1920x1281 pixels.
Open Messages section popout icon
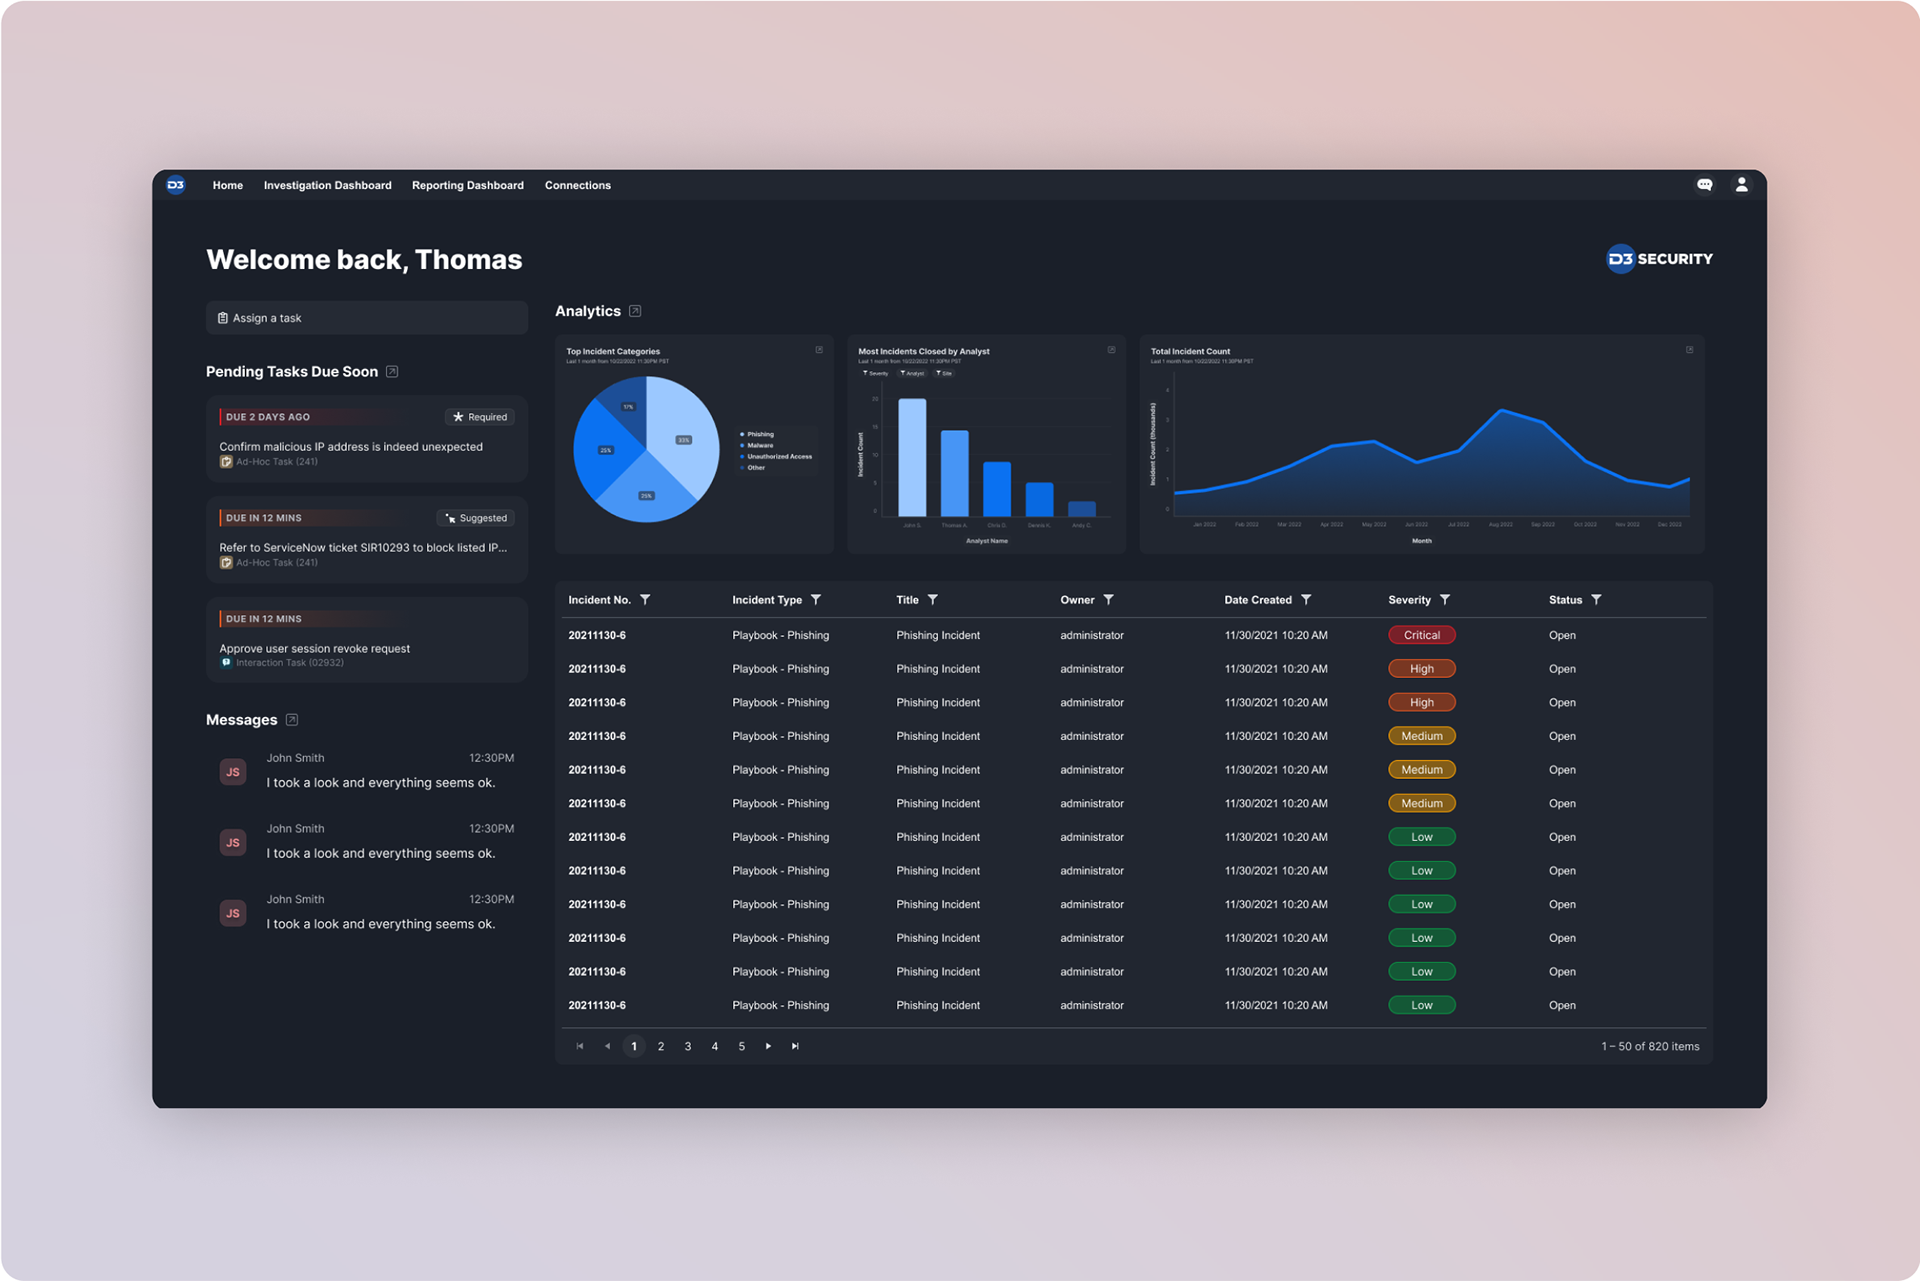[x=292, y=720]
